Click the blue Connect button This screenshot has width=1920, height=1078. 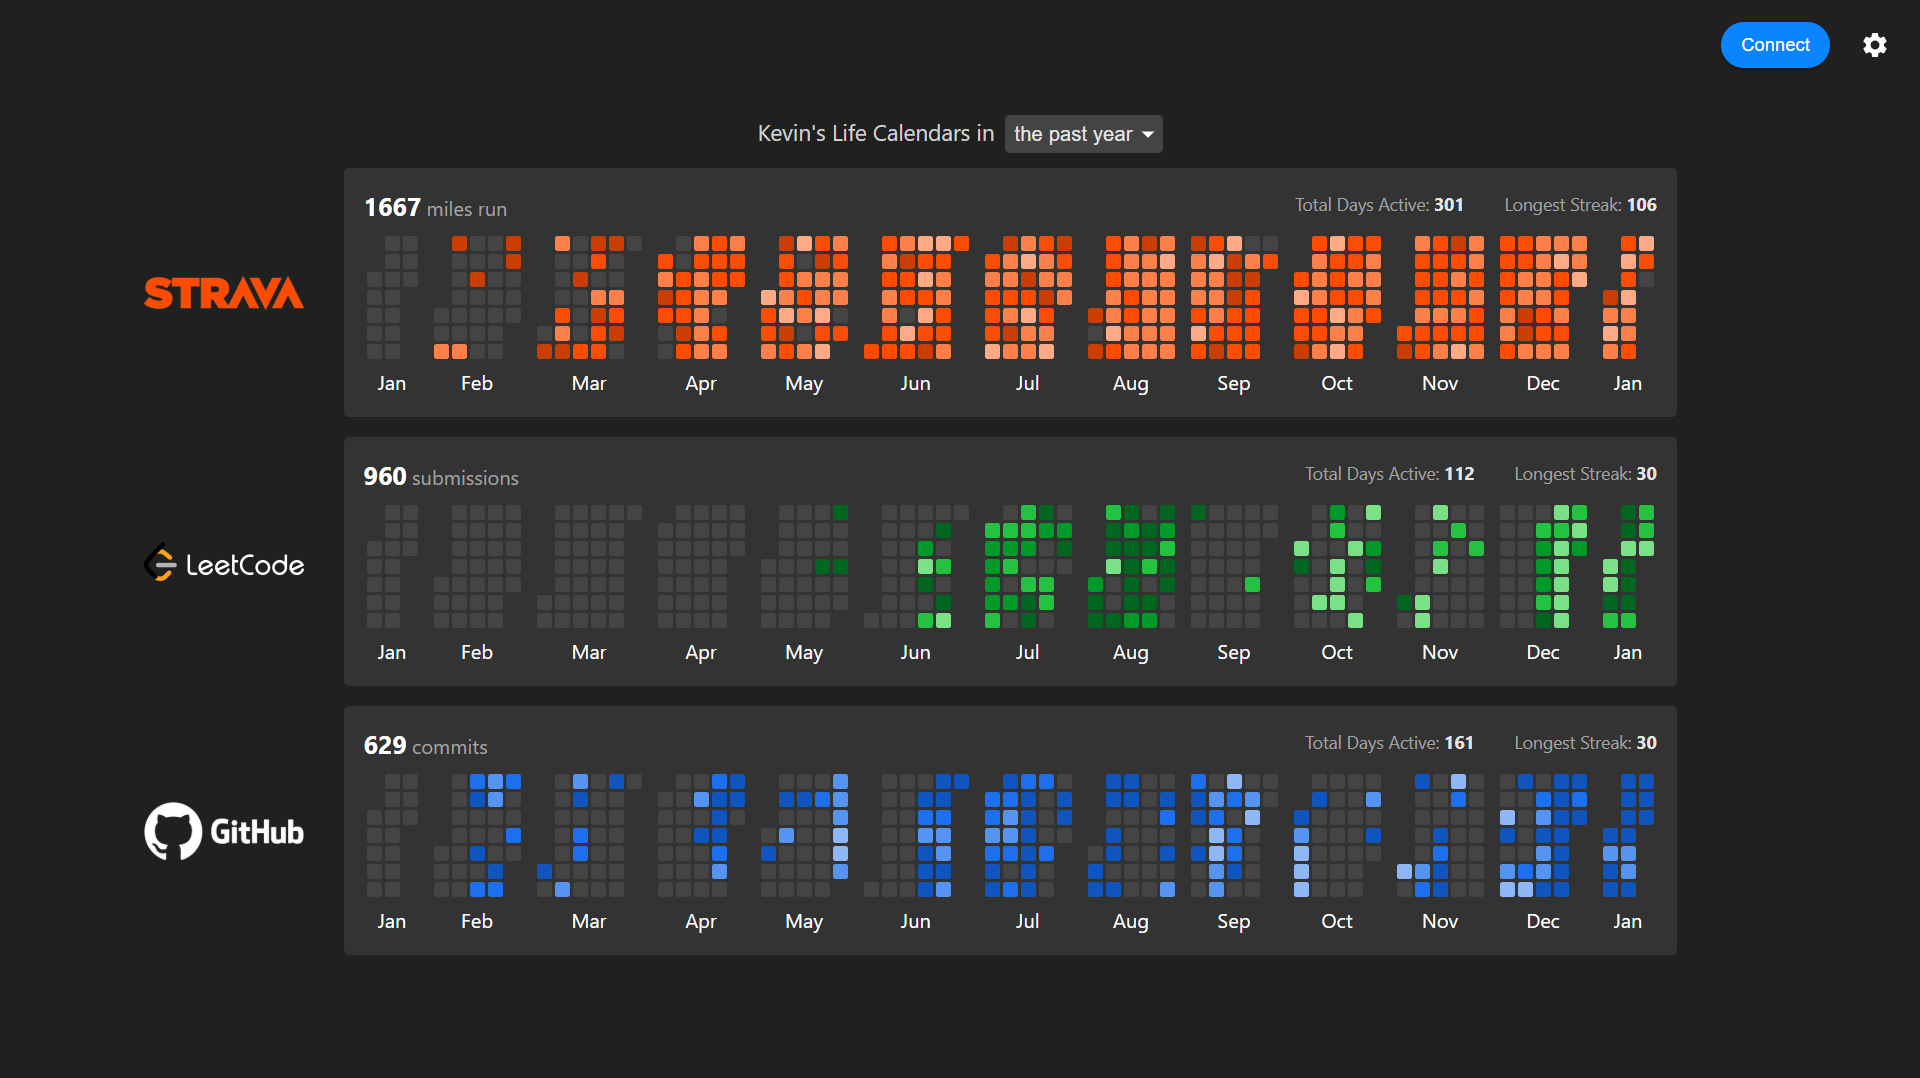[1775, 45]
